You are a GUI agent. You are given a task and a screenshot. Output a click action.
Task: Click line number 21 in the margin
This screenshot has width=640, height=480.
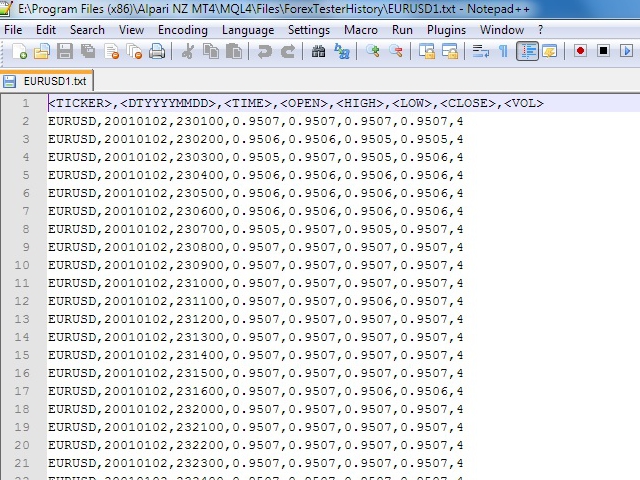(22, 463)
